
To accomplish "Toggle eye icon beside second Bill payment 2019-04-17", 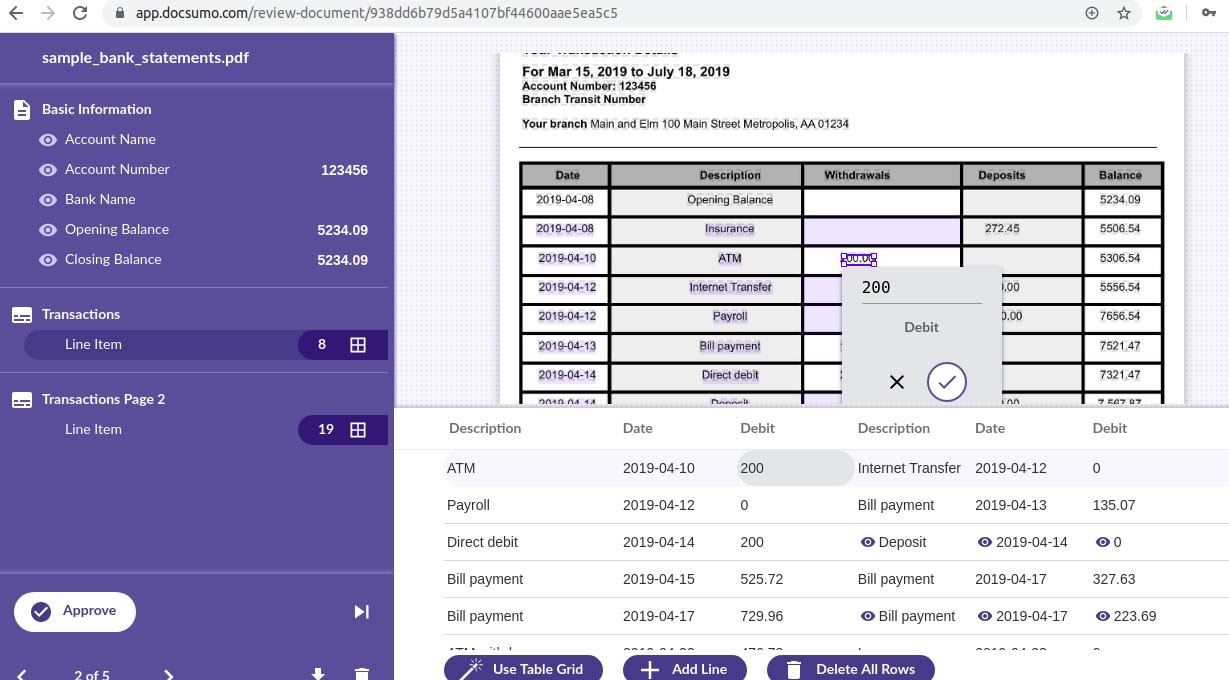I will pos(868,616).
